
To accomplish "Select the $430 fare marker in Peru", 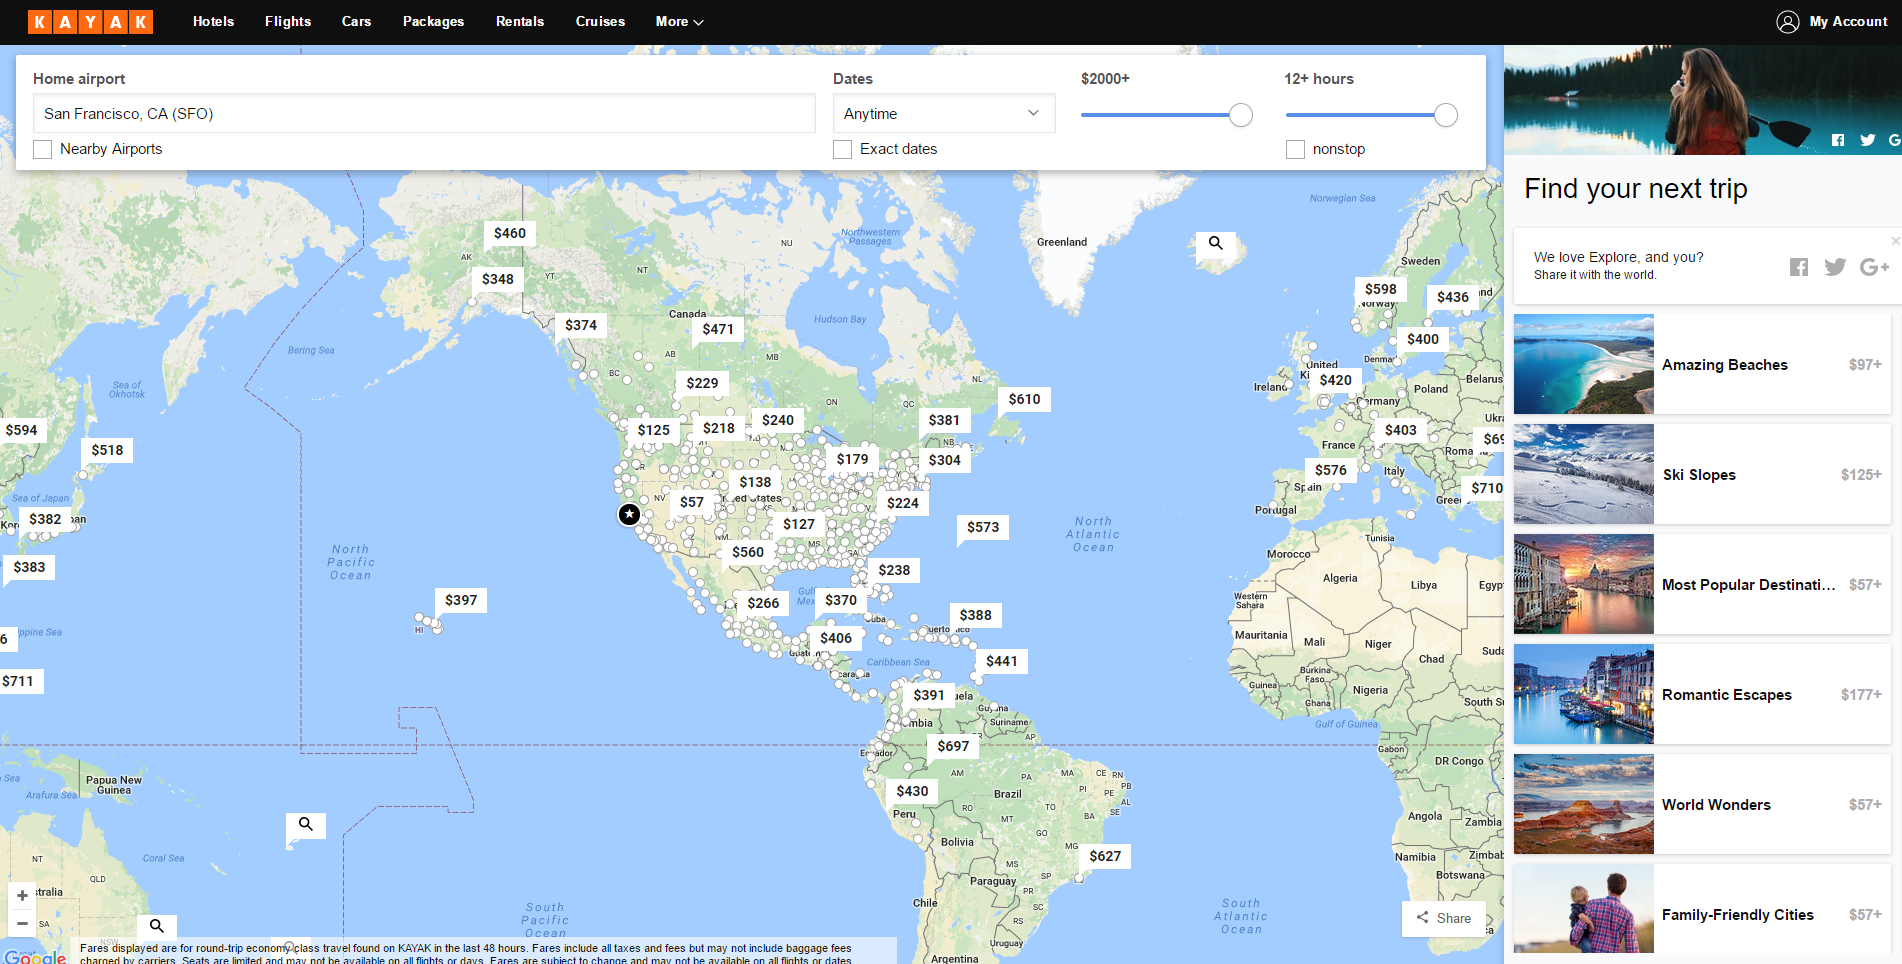I will pos(912,791).
